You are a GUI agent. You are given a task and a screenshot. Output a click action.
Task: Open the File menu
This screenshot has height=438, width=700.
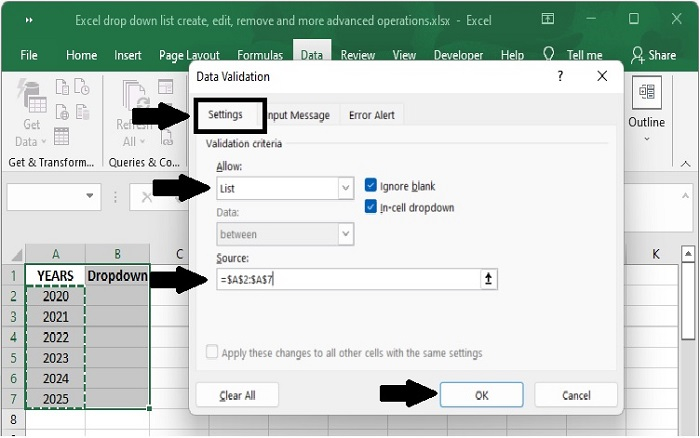point(29,55)
